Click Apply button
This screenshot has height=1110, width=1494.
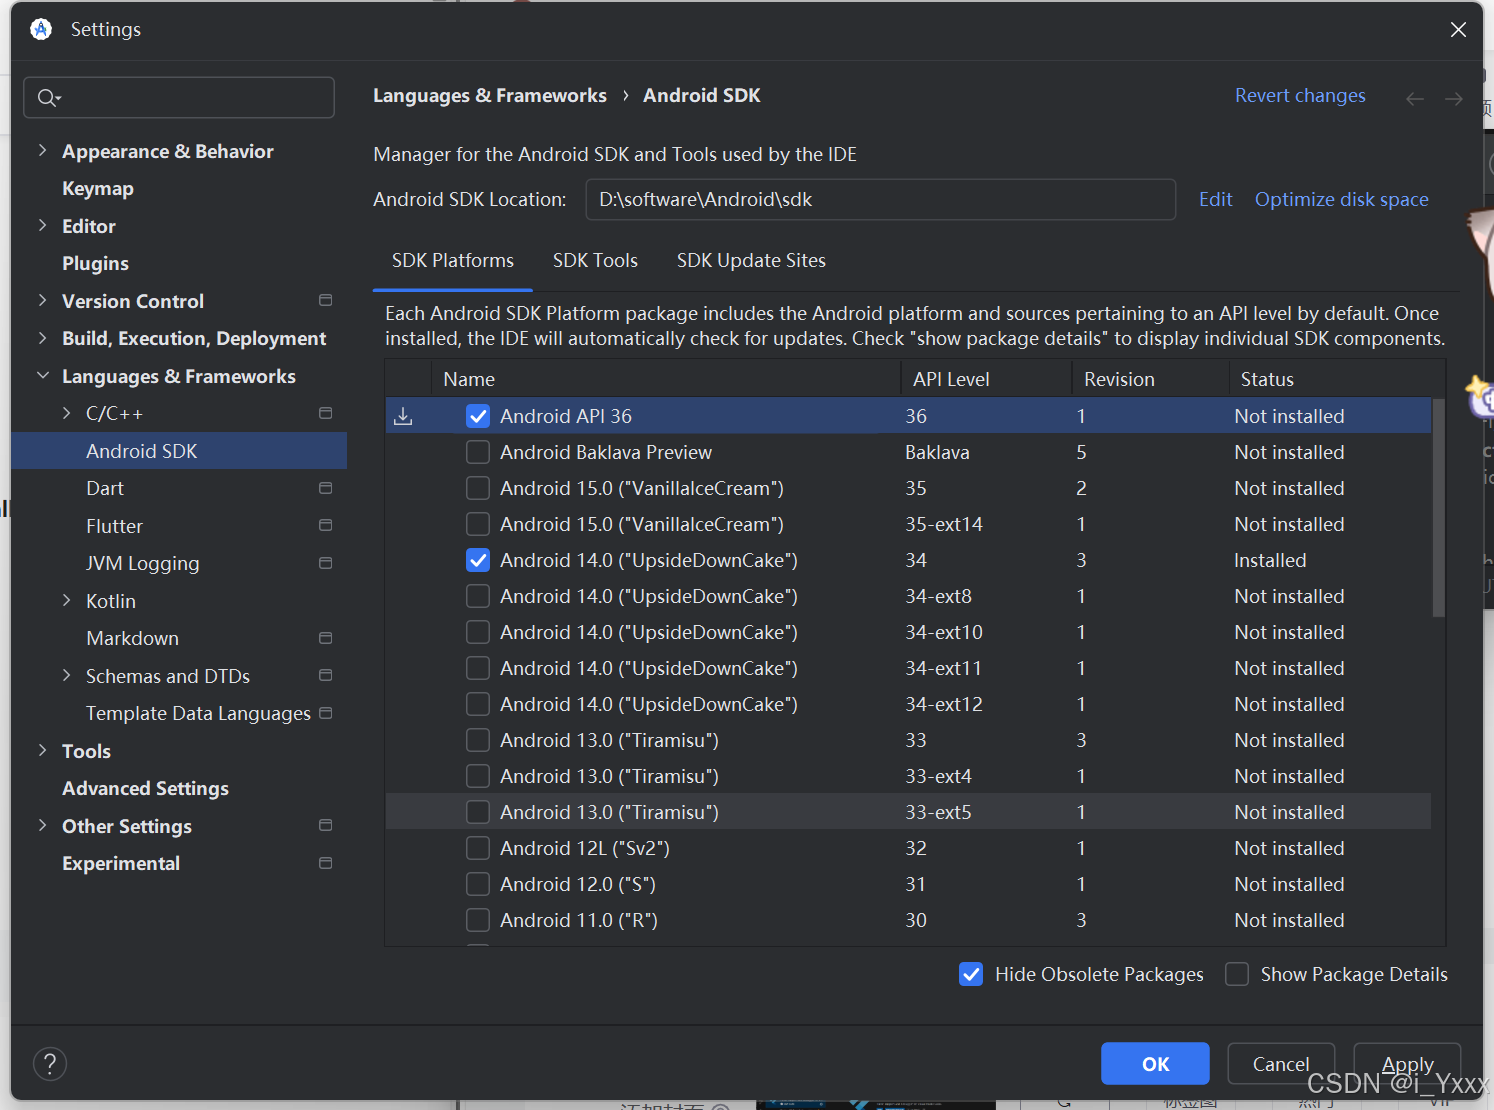click(x=1407, y=1064)
